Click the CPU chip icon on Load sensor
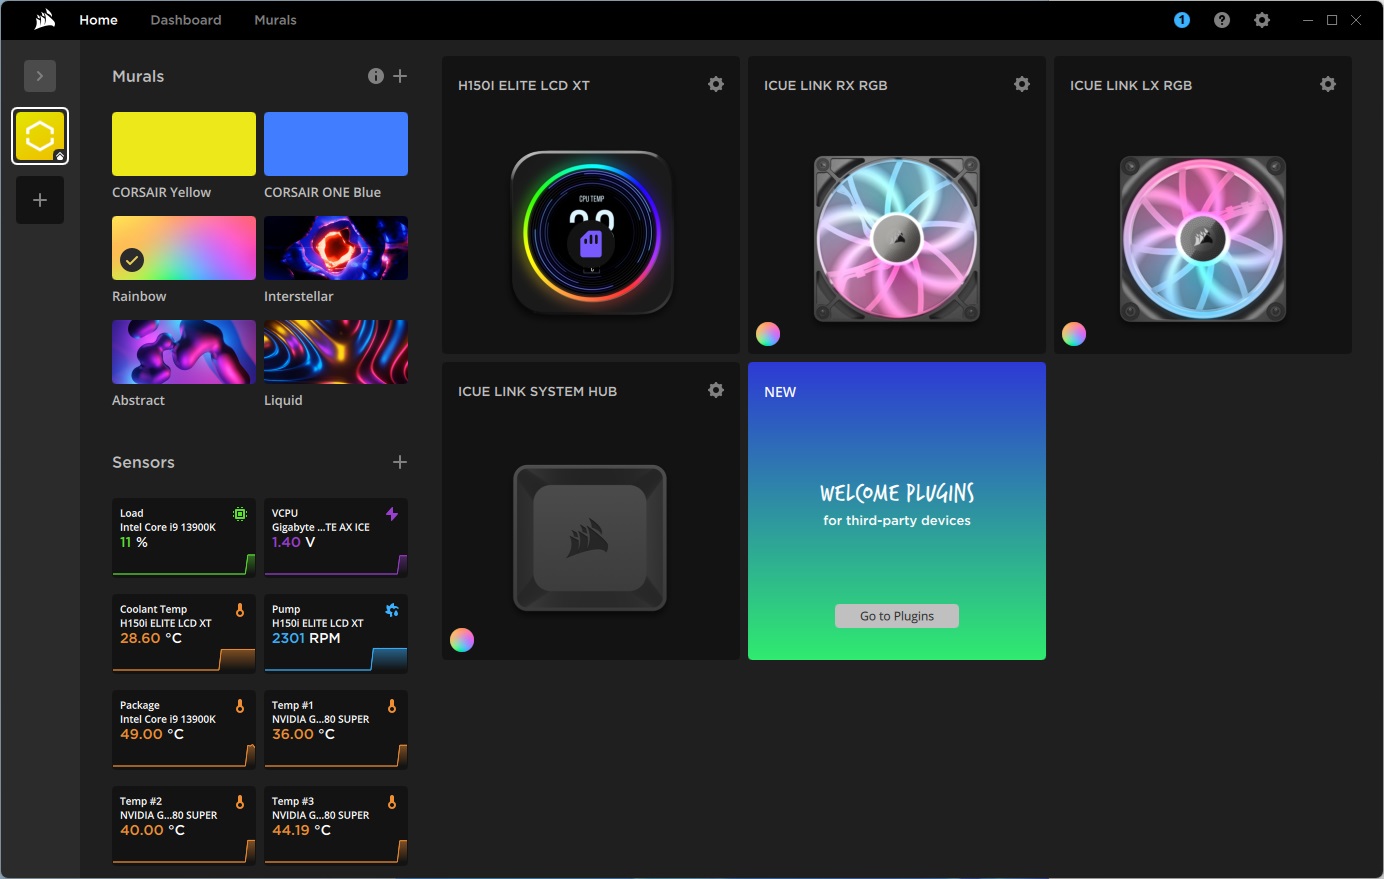This screenshot has height=879, width=1384. click(240, 514)
